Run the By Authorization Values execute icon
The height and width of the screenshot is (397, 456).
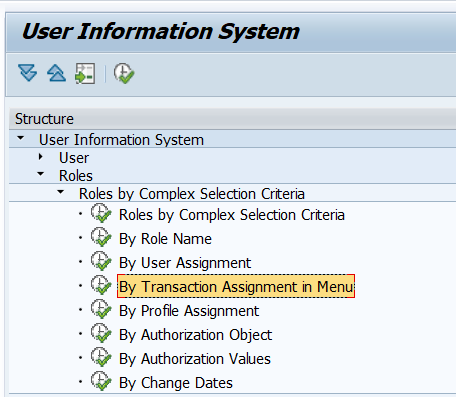[101, 357]
